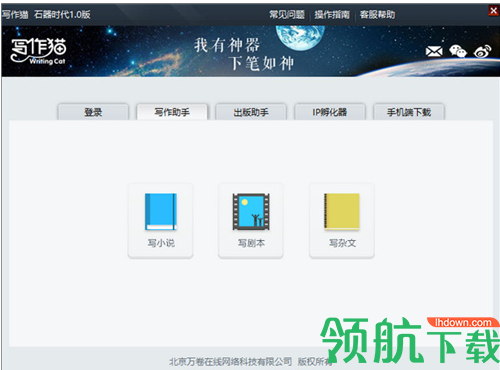
Task: Open the 手机端下载 tab
Action: 409,112
